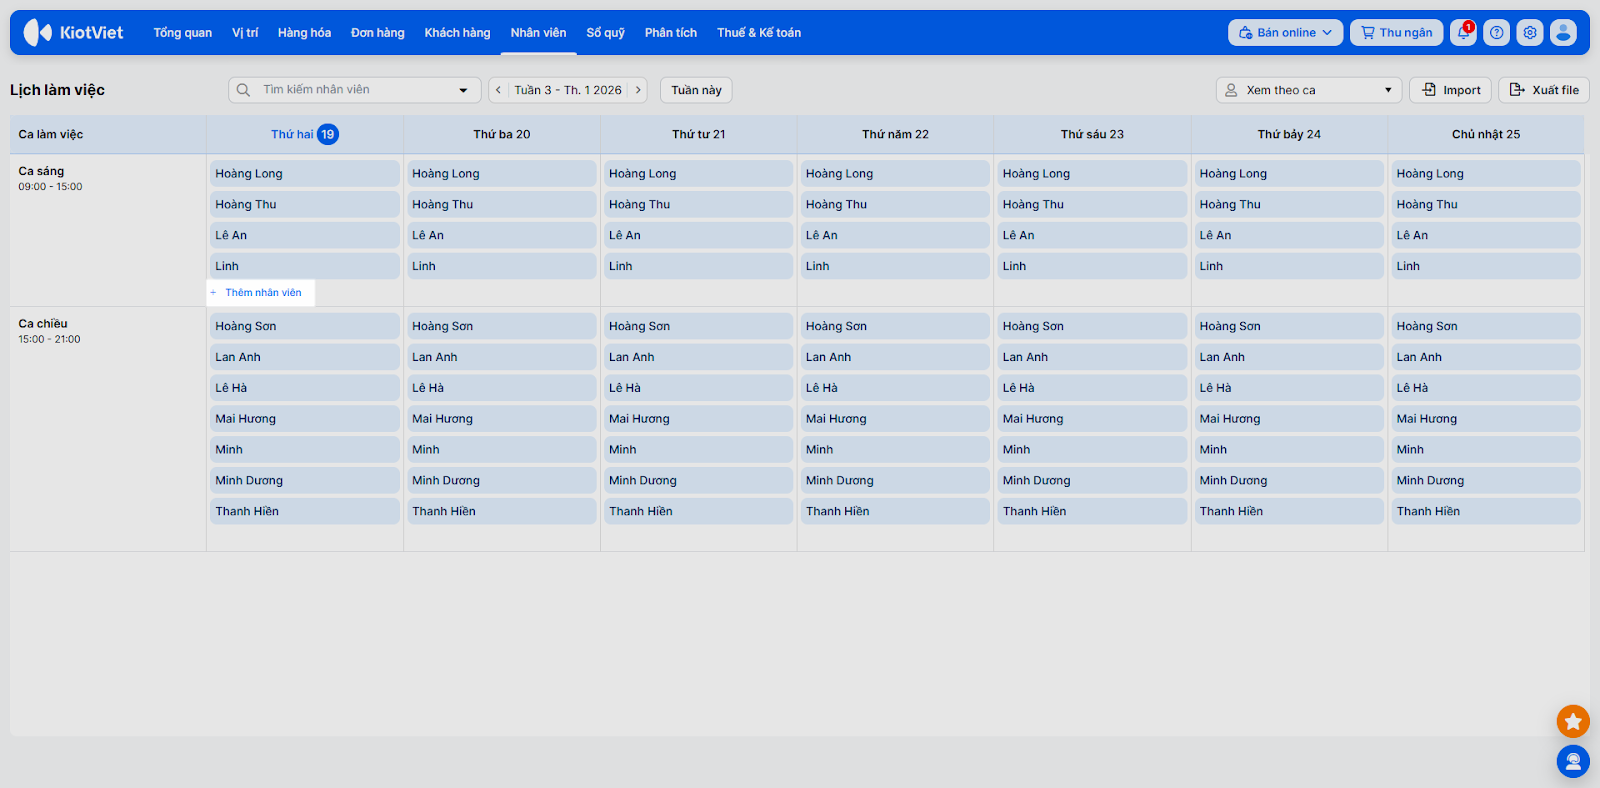This screenshot has height=788, width=1600.
Task: Click Thanh Hiền on Chủ nhật
Action: coord(1486,513)
